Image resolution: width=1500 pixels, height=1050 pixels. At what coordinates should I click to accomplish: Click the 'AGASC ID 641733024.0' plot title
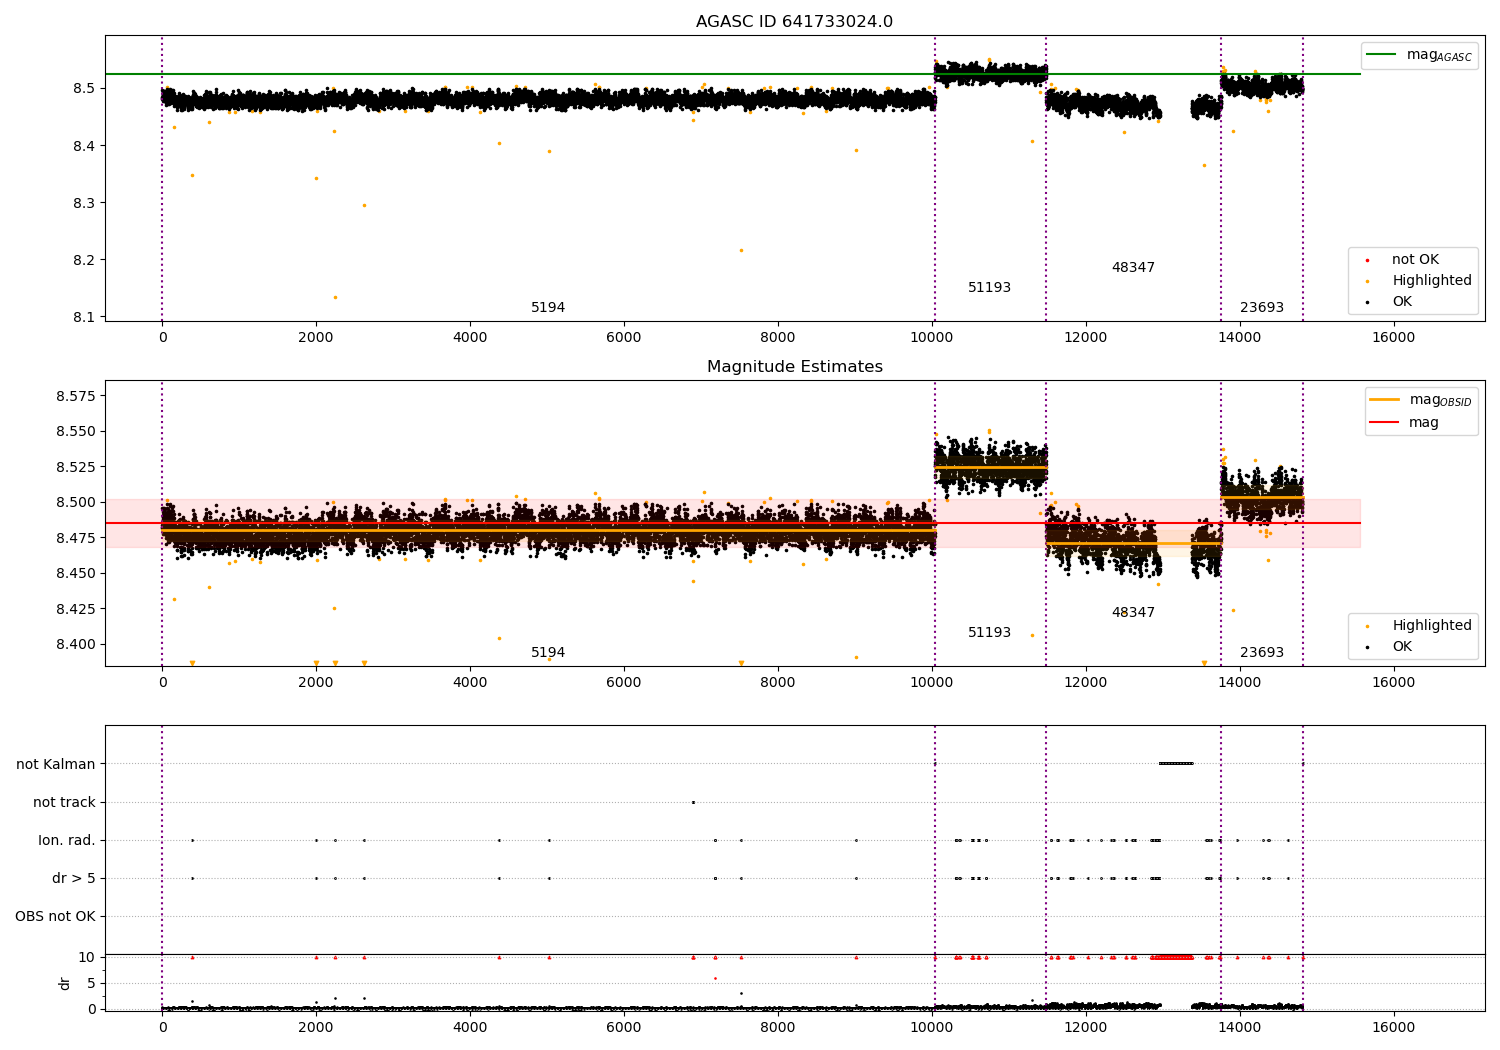(794, 22)
